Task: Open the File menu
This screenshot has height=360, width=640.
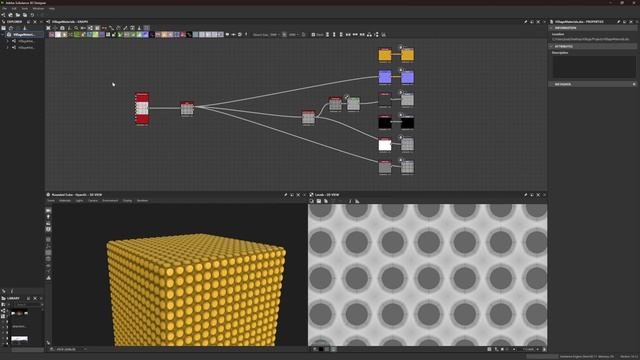Action: pyautogui.click(x=4, y=9)
